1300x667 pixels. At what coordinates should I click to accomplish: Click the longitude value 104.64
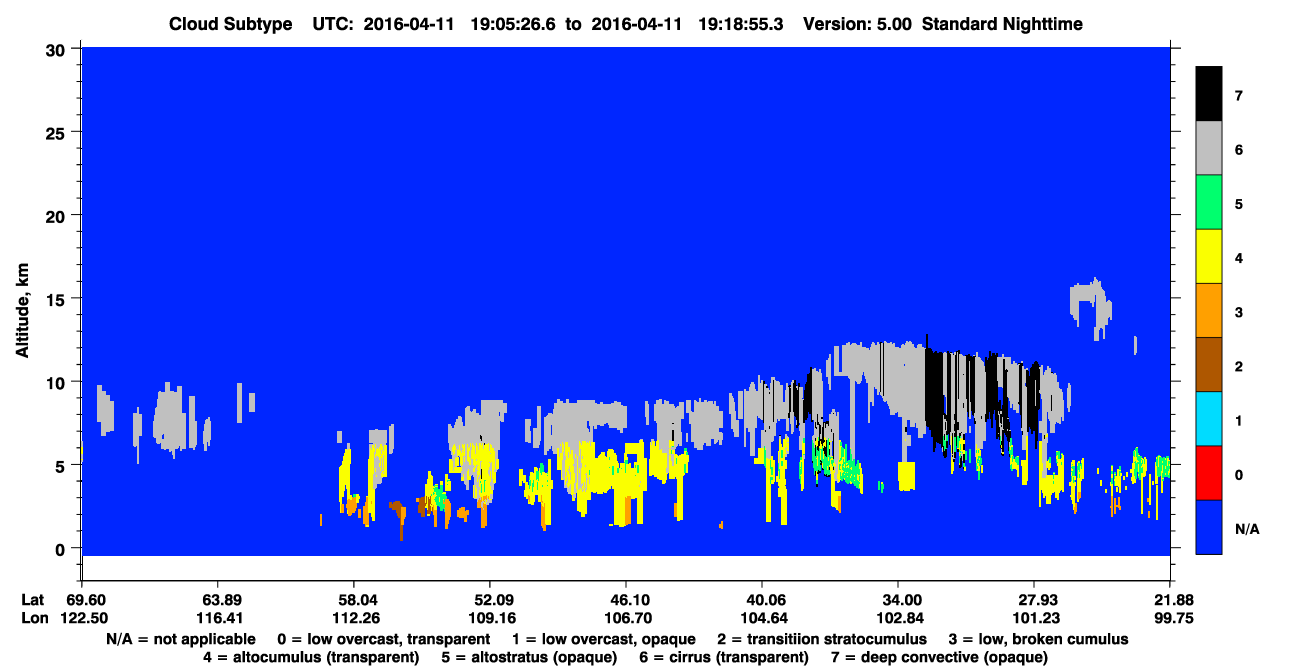point(762,618)
